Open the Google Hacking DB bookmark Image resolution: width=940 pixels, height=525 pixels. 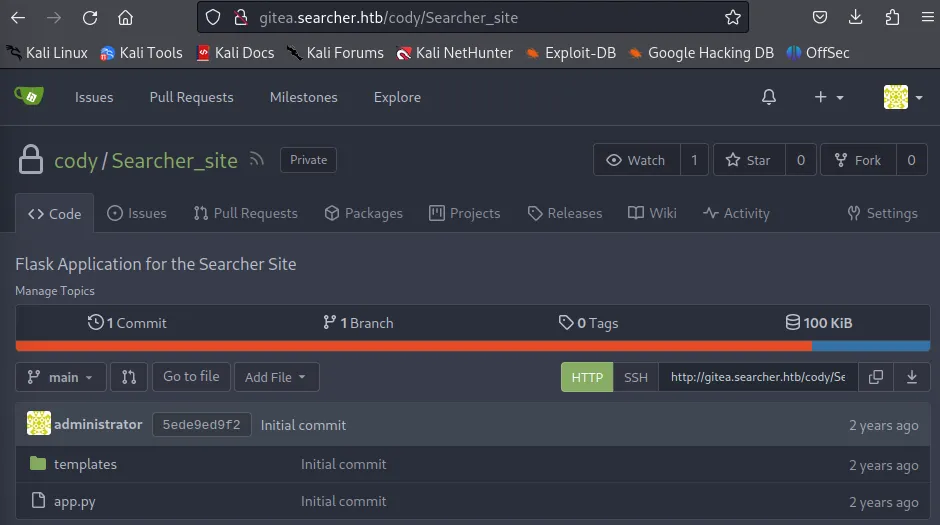pos(701,53)
